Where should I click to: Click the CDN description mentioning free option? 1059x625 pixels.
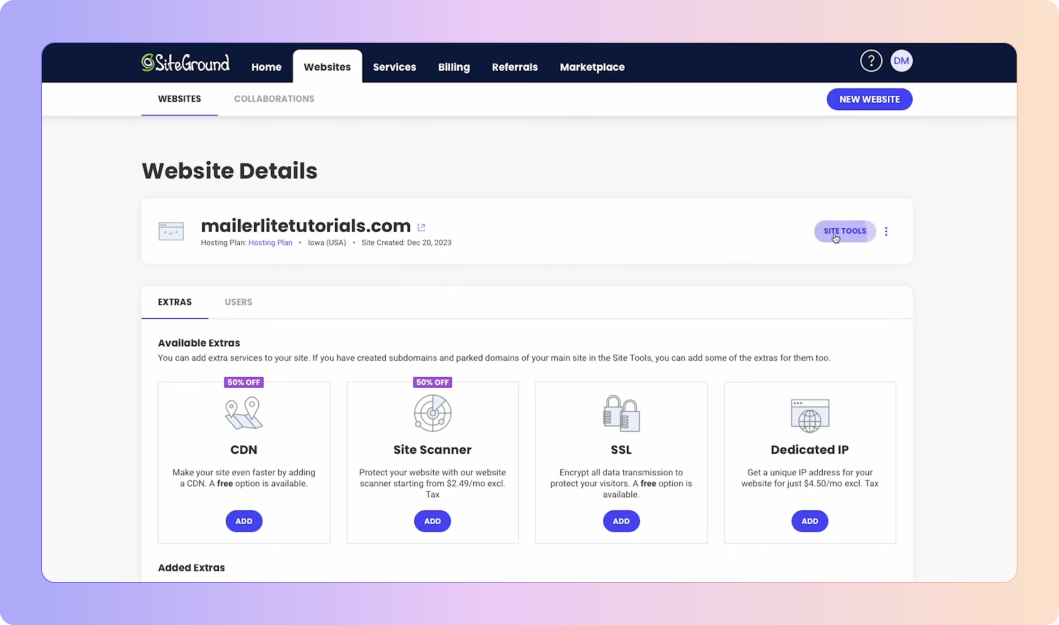tap(244, 478)
